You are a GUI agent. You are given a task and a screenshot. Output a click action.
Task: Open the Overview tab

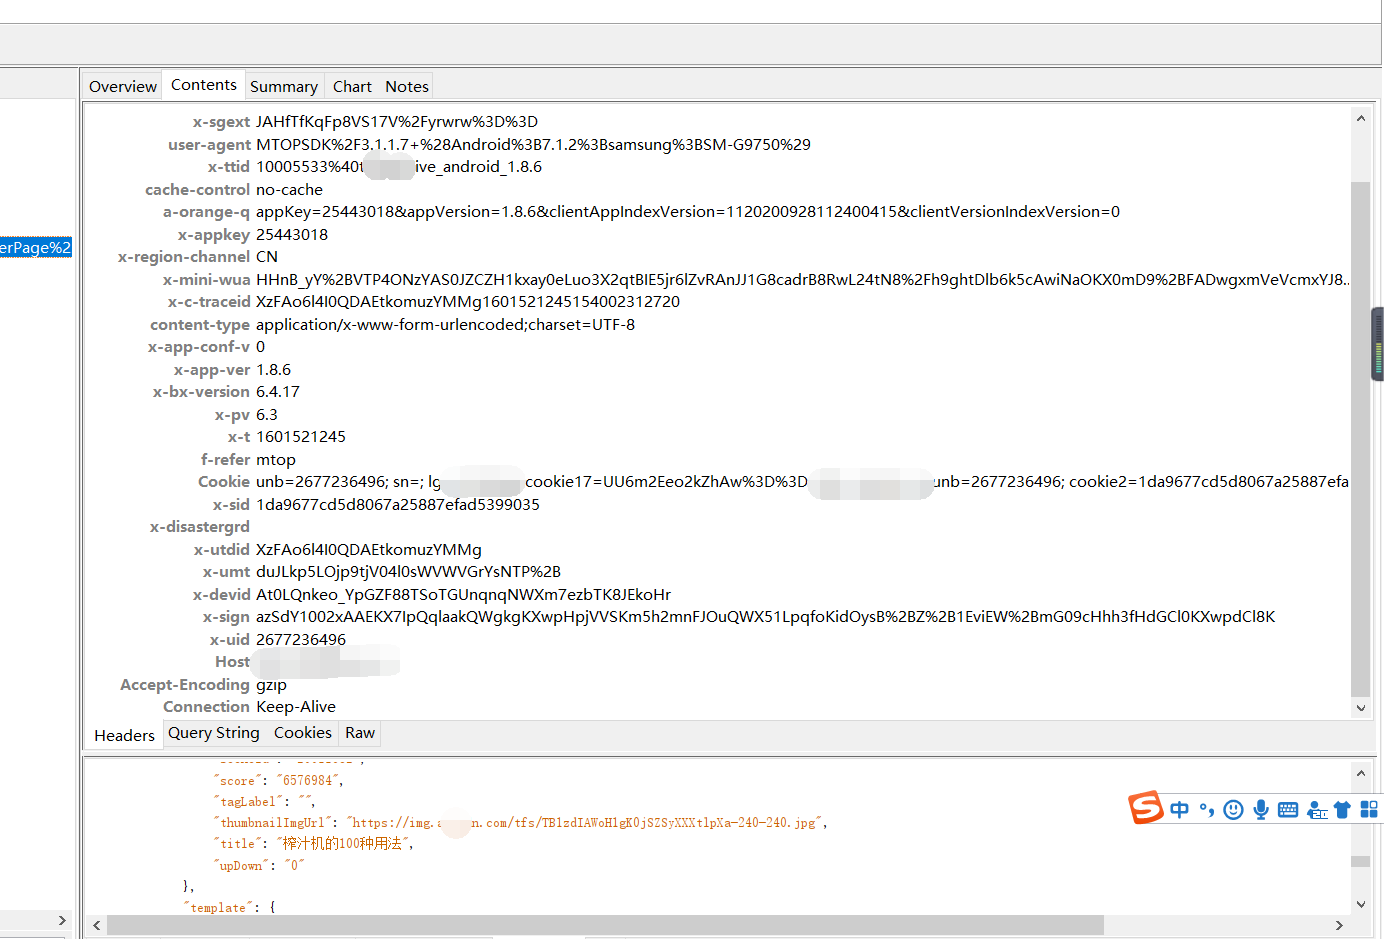tap(122, 86)
